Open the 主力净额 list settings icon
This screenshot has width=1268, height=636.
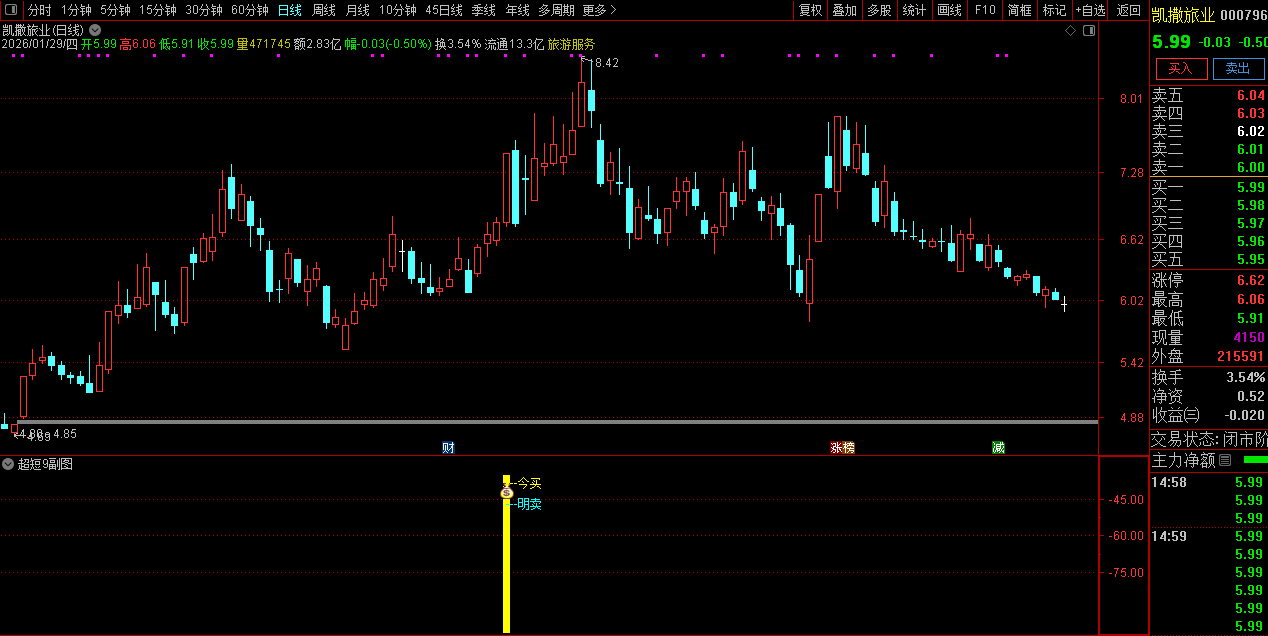(x=1225, y=460)
